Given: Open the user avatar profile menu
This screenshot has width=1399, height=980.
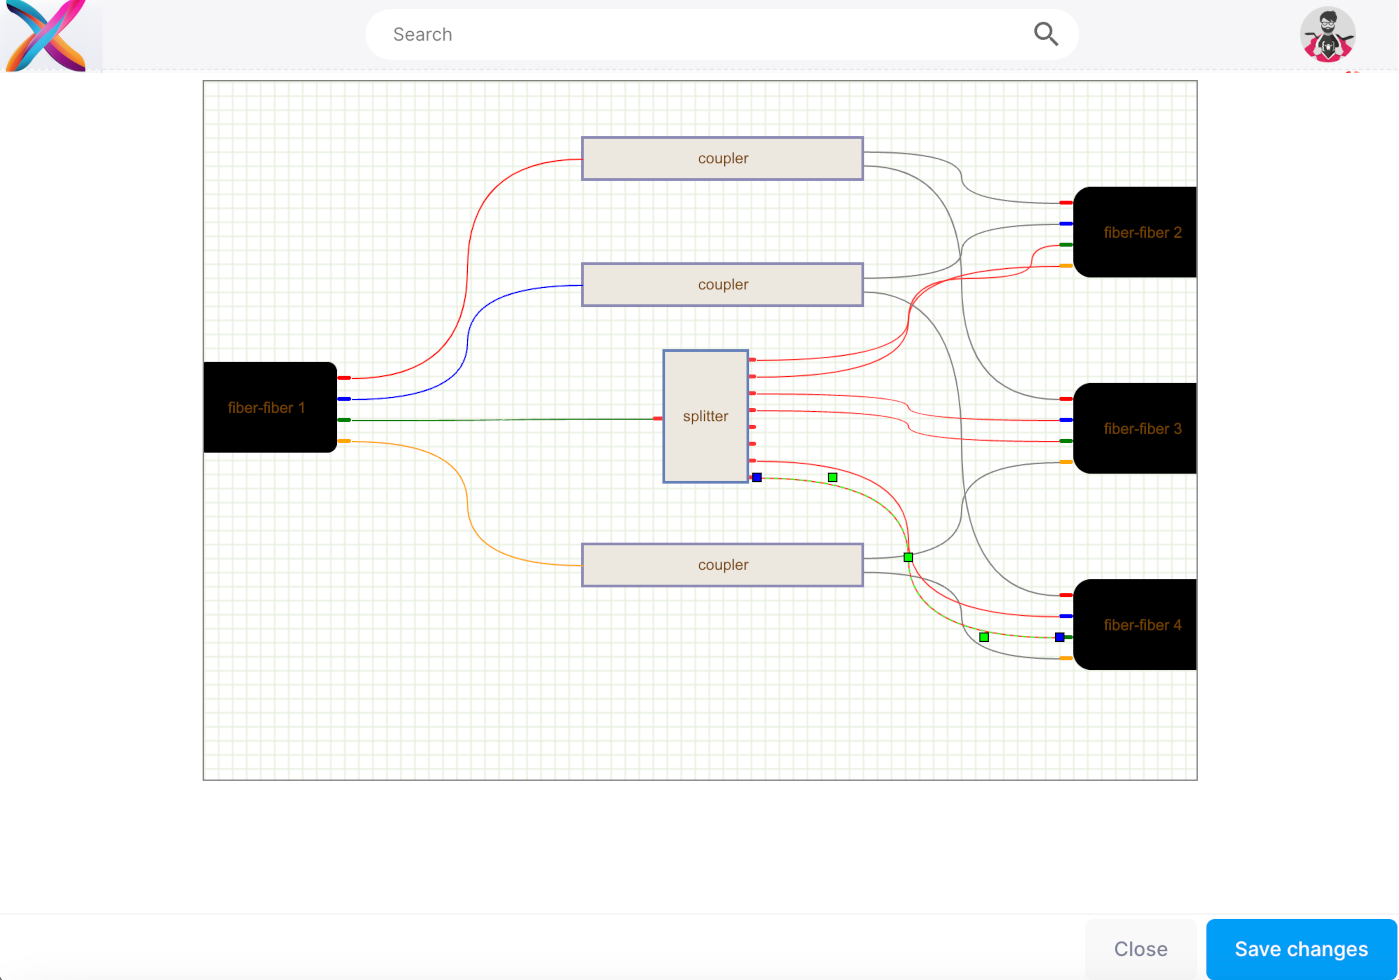Looking at the screenshot, I should coord(1327,35).
